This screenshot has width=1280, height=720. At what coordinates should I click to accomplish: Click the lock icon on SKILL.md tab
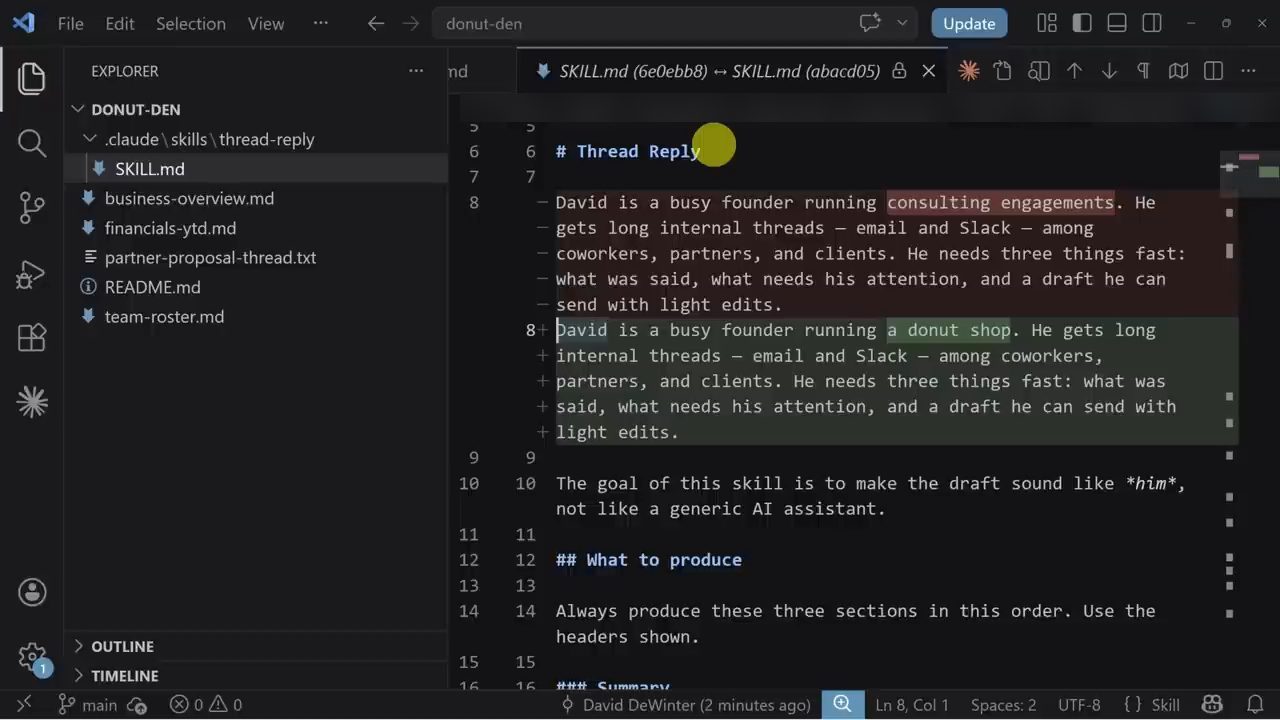[899, 71]
